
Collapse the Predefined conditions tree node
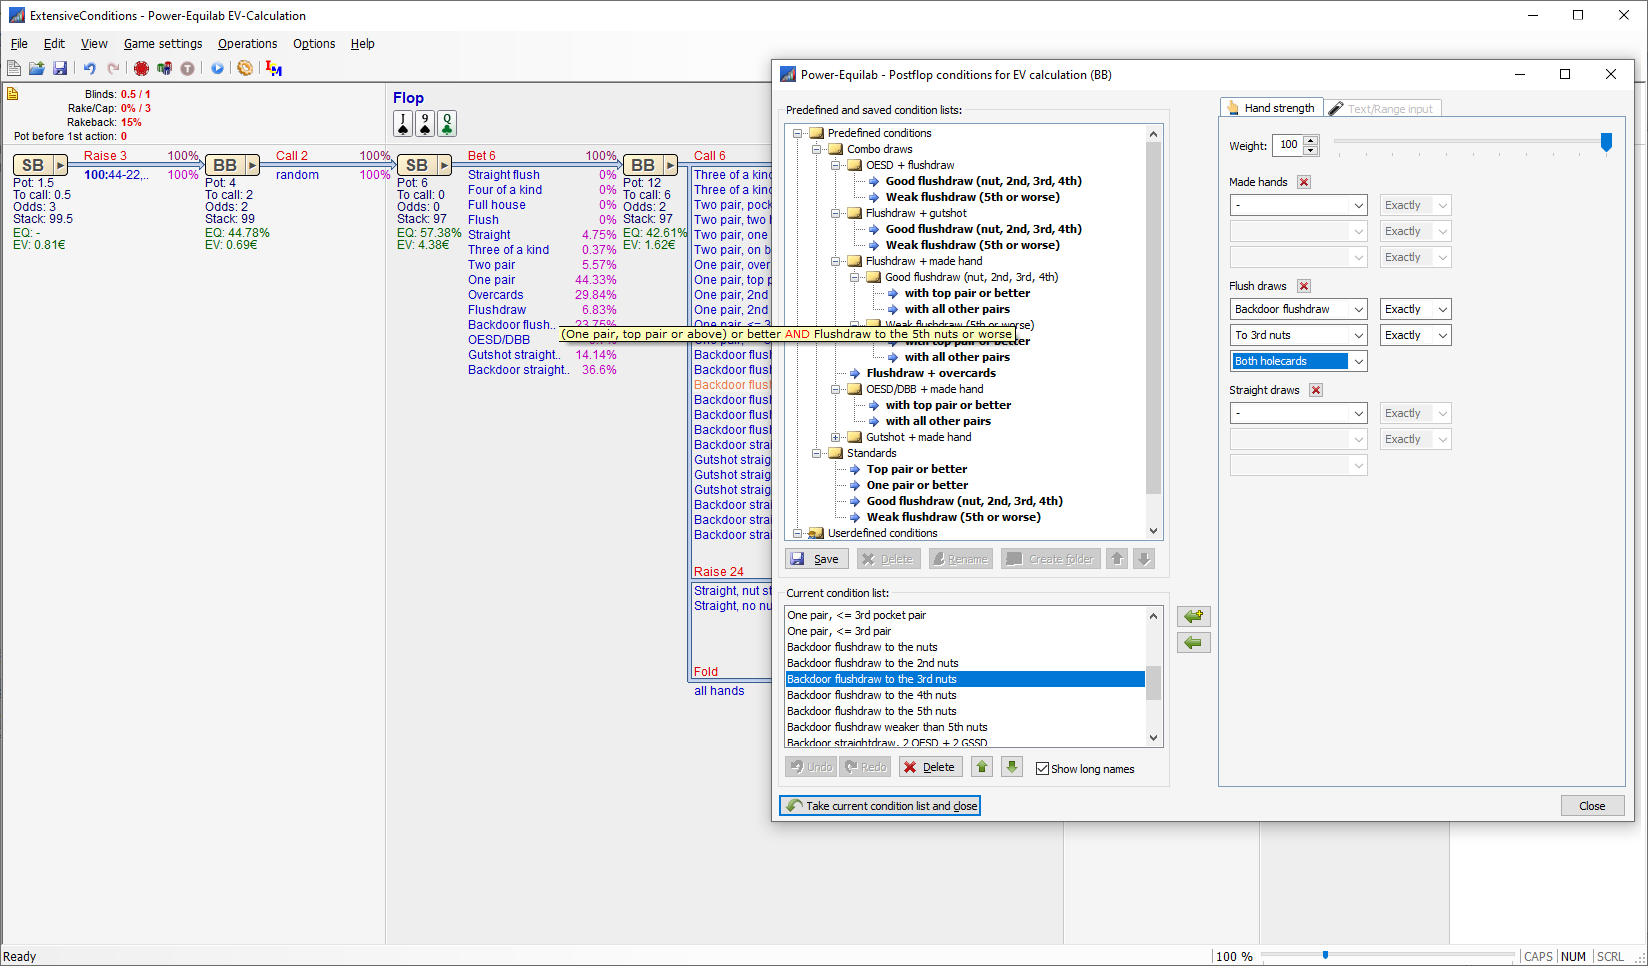(798, 133)
